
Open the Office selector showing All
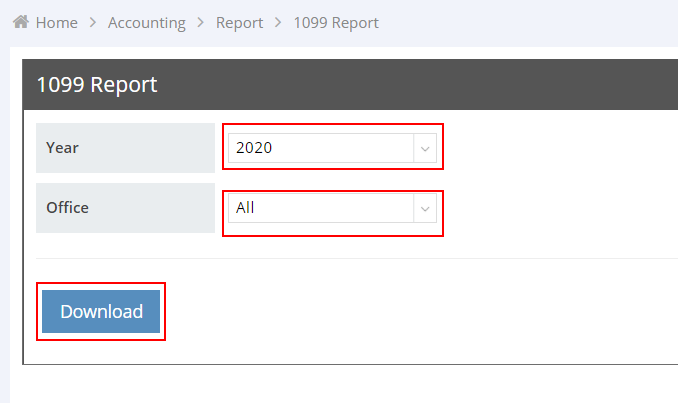pyautogui.click(x=320, y=208)
